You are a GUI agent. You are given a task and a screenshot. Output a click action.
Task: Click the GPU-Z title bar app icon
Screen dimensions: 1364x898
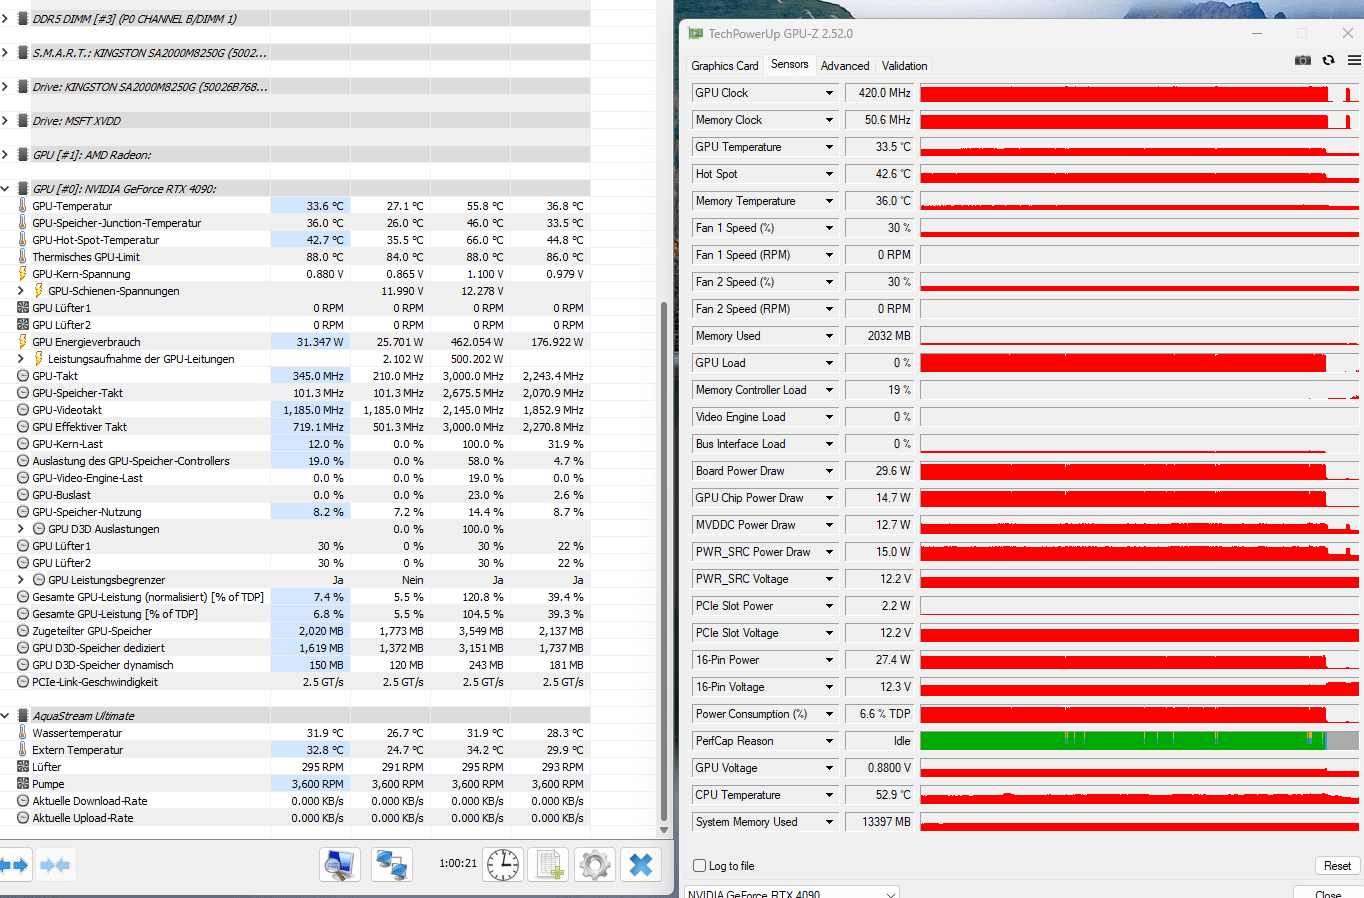point(696,33)
